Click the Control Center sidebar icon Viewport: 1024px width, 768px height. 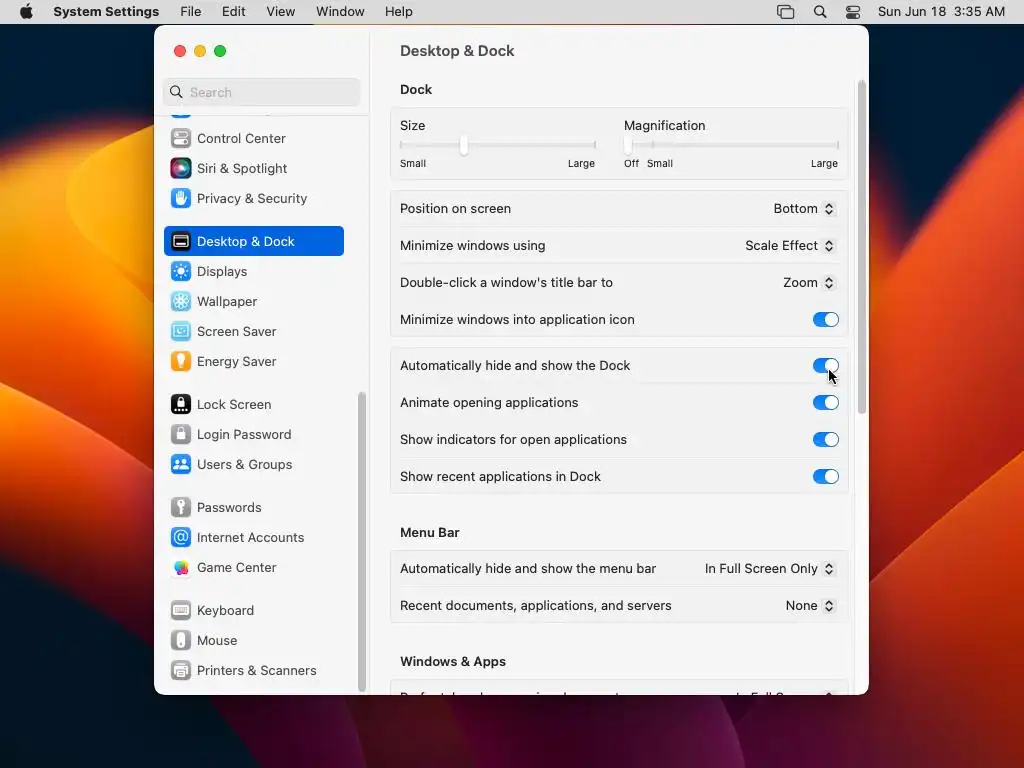[x=181, y=138]
